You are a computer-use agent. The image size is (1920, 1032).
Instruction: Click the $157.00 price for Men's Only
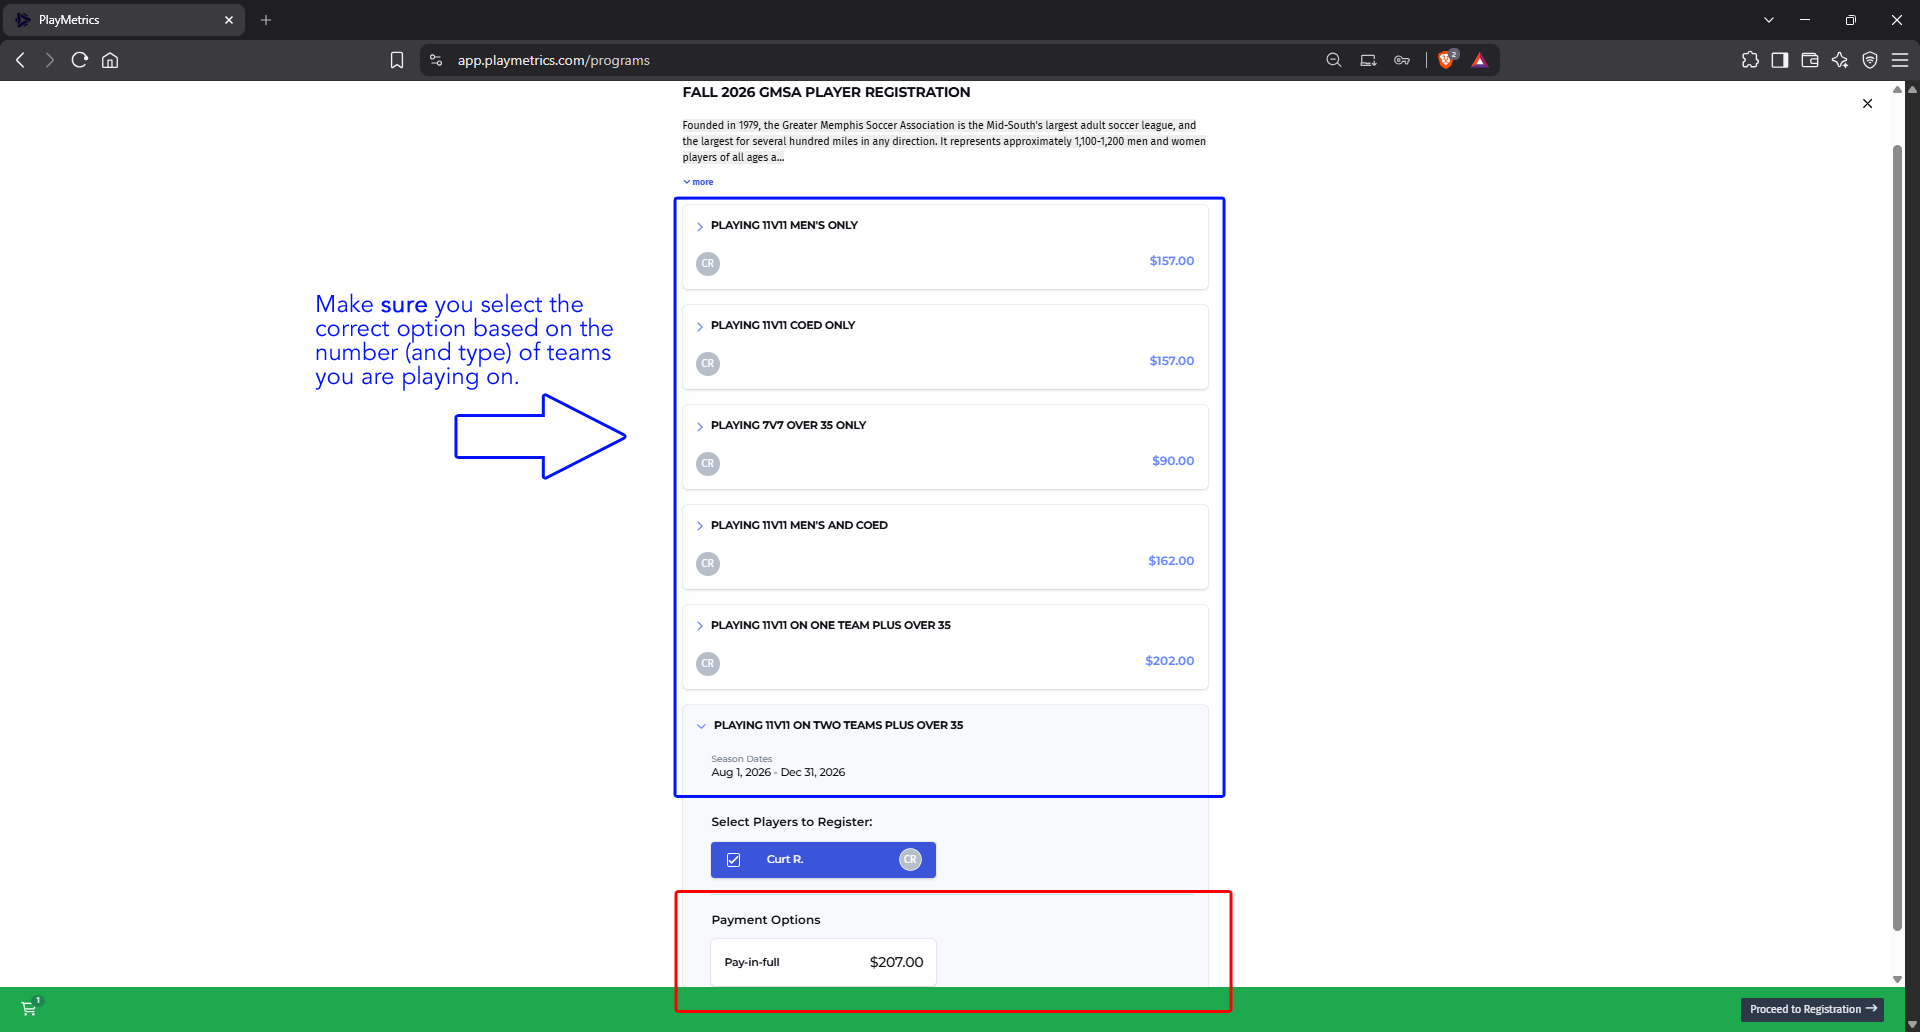pyautogui.click(x=1172, y=261)
